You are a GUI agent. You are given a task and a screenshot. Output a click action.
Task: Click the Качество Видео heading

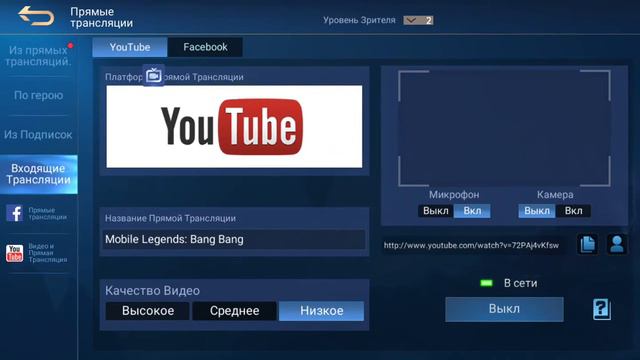152,291
